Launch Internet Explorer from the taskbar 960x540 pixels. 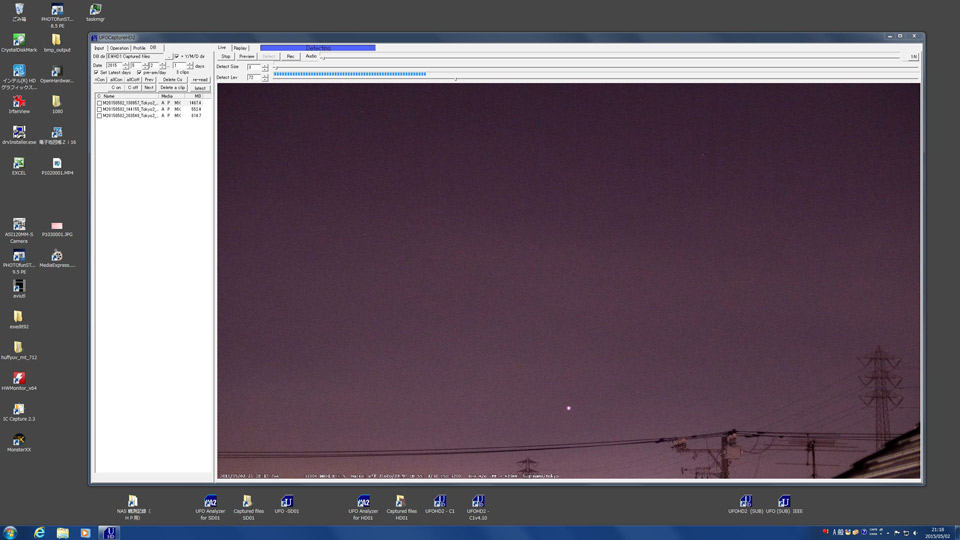point(39,533)
